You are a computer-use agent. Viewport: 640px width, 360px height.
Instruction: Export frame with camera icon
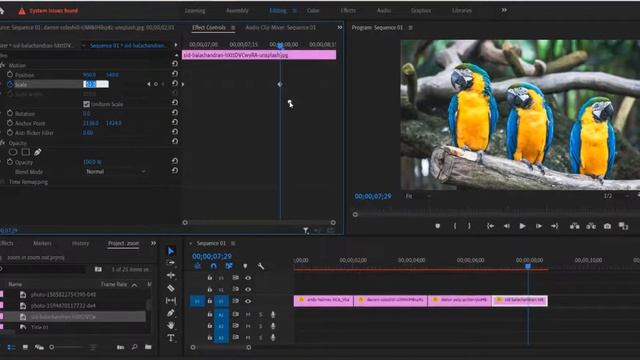607,226
